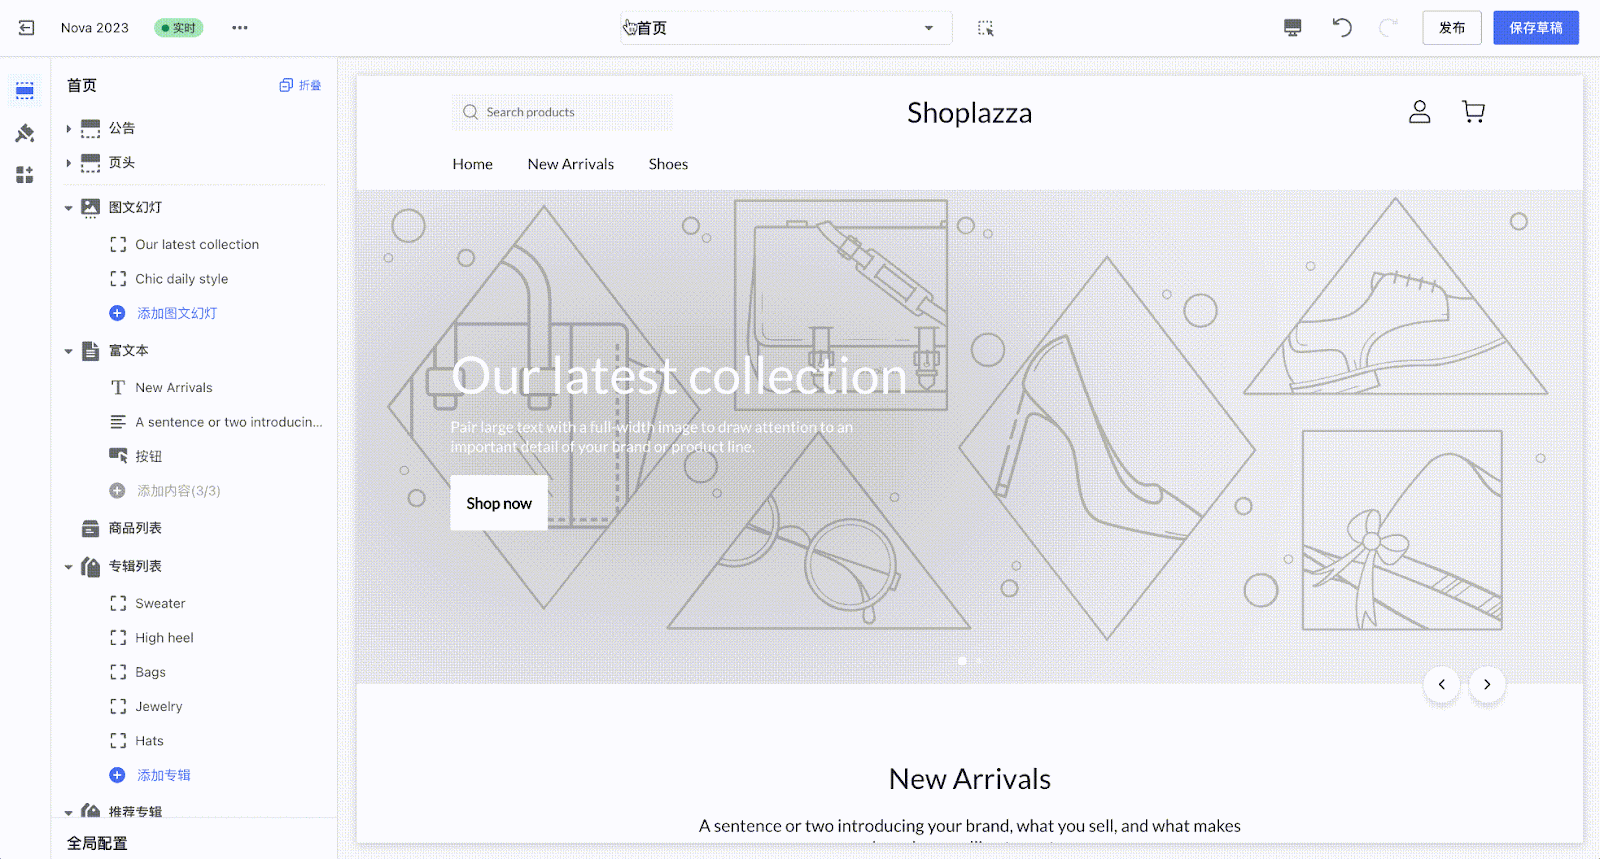Viewport: 1600px width, 859px height.
Task: Collapse the 专辑列表 section
Action: [x=68, y=567]
